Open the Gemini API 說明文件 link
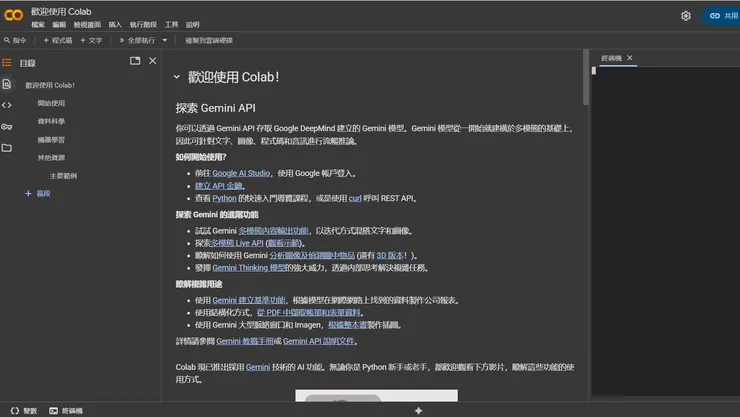740x417 pixels. pos(319,342)
